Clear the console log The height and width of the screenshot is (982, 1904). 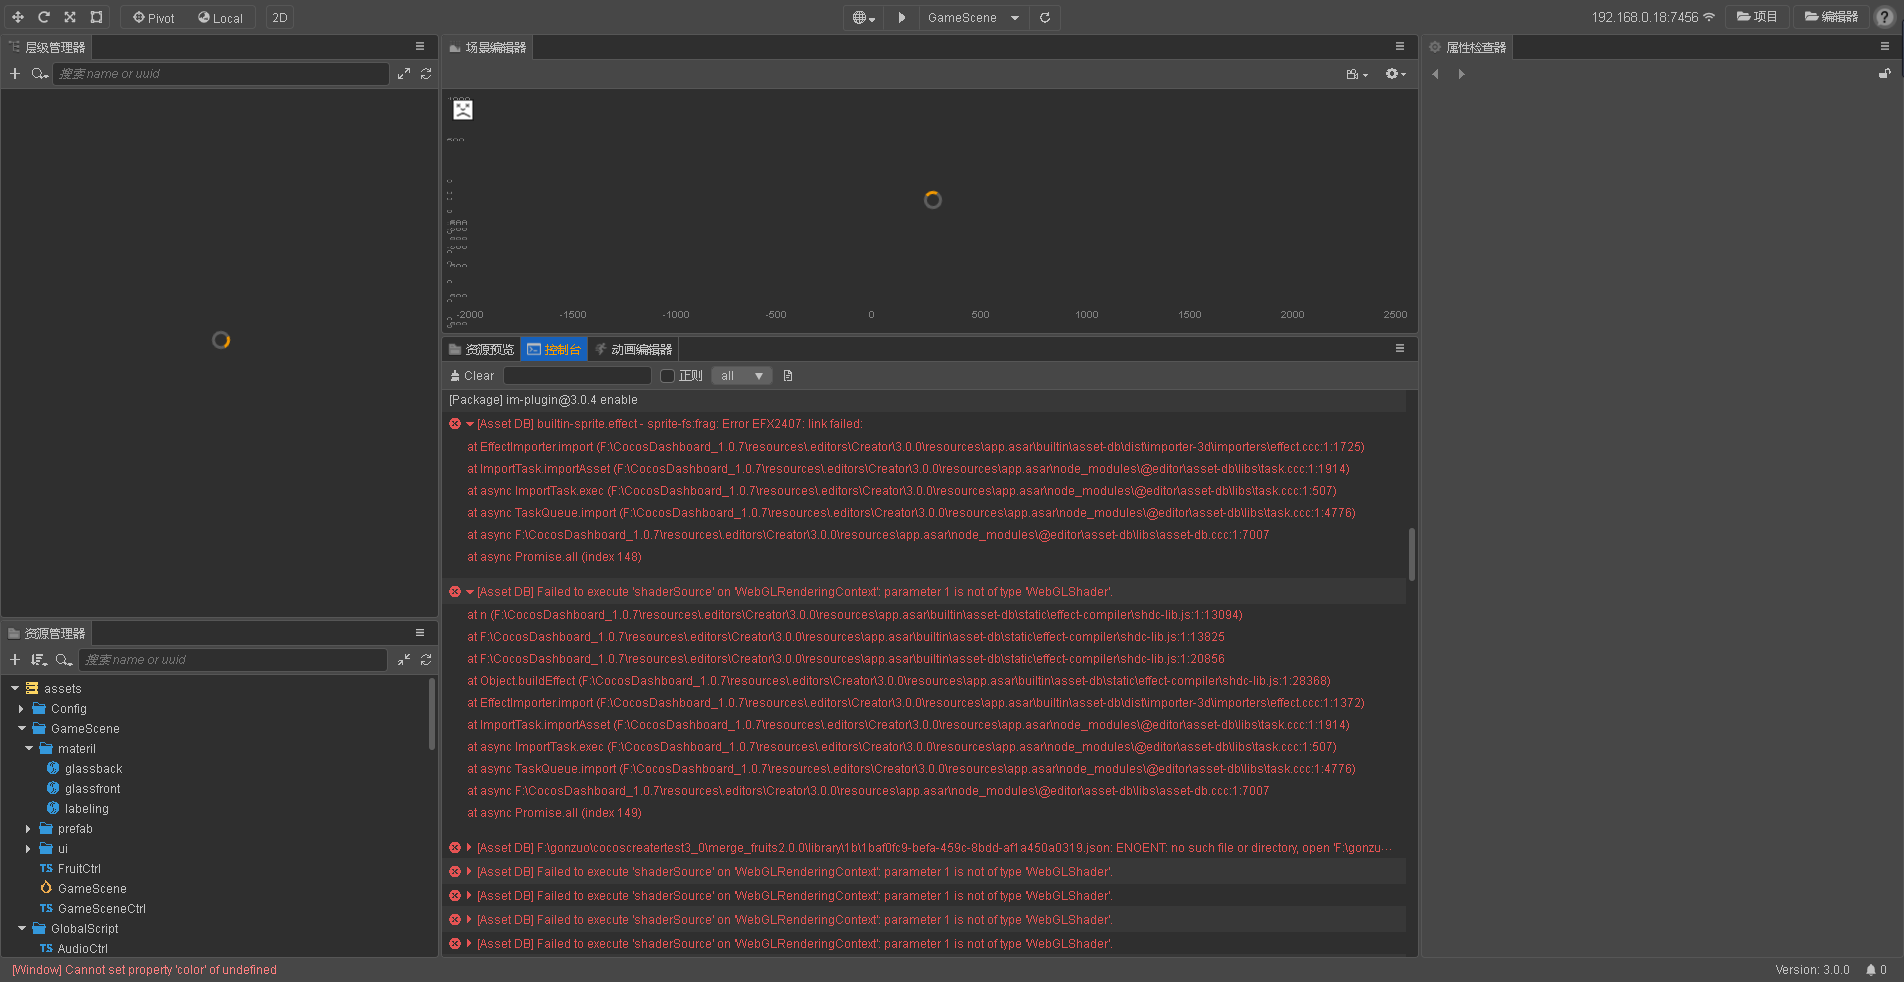(x=472, y=376)
